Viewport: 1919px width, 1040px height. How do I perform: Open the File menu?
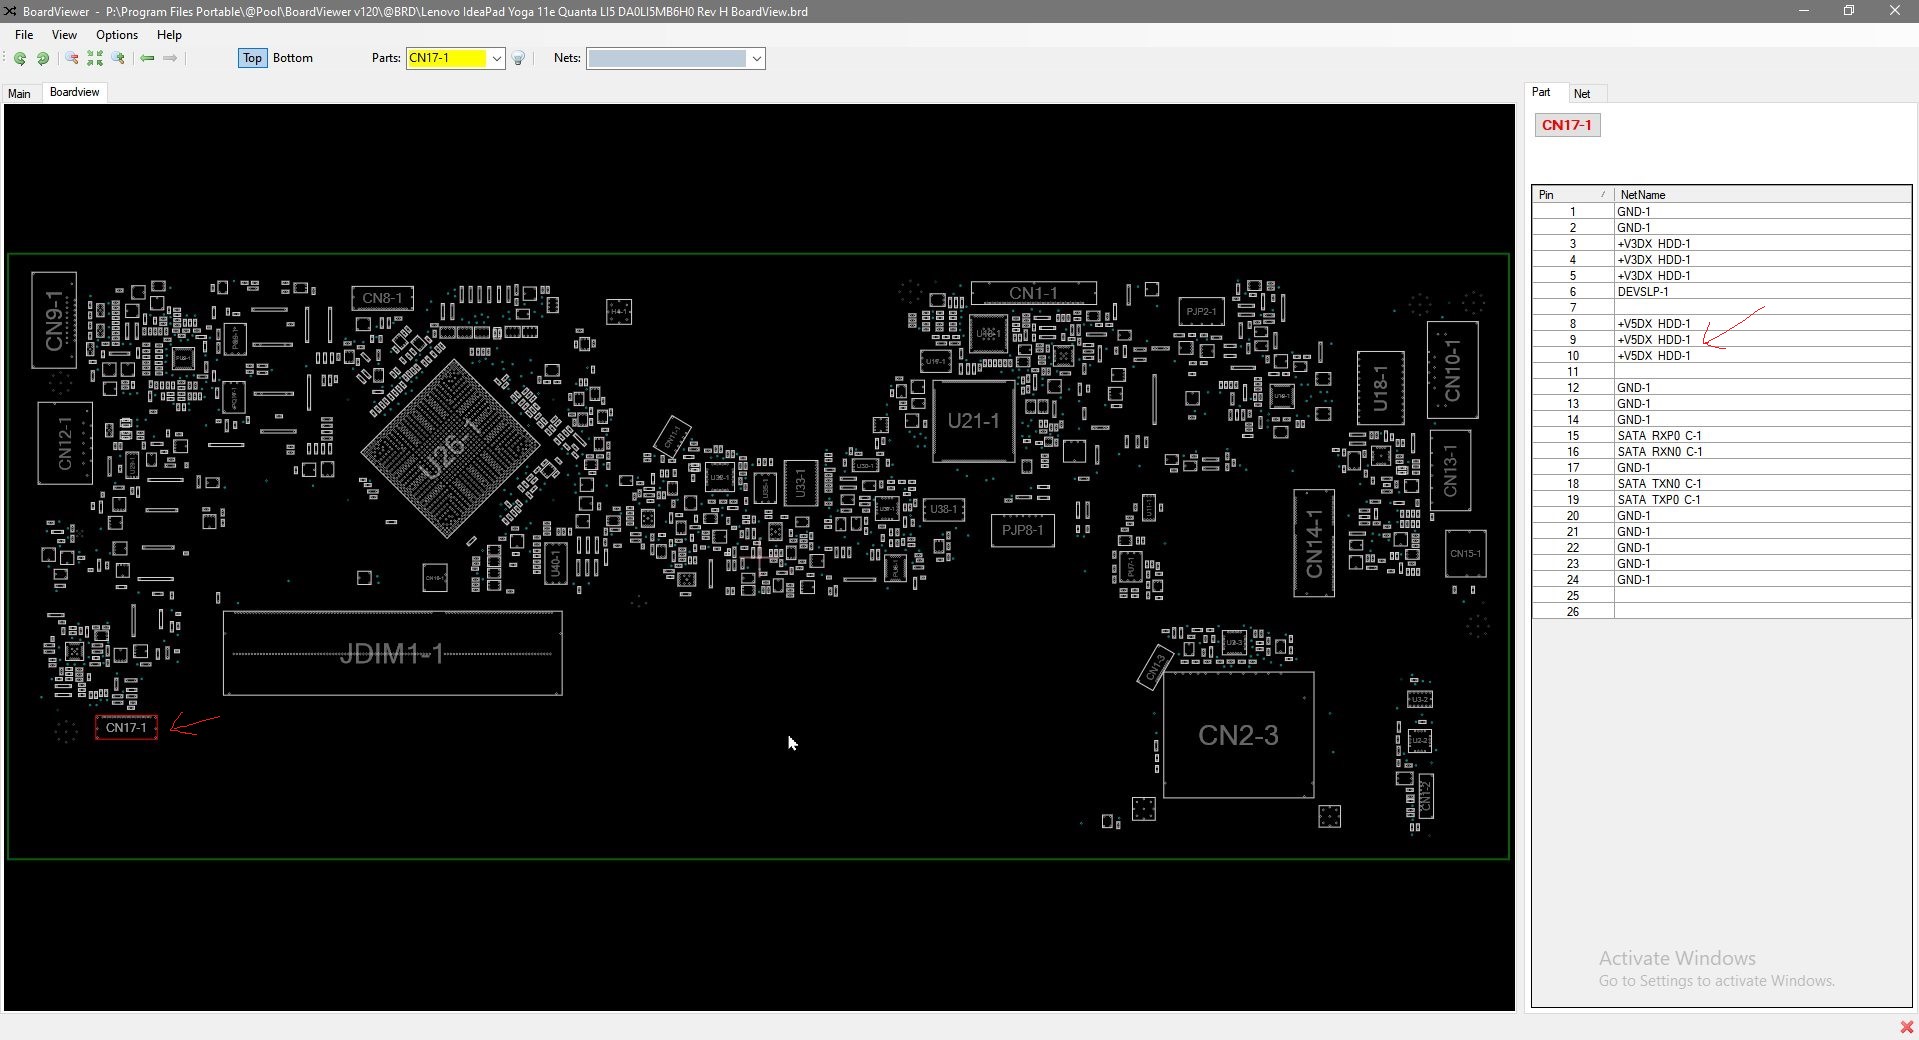pyautogui.click(x=24, y=34)
